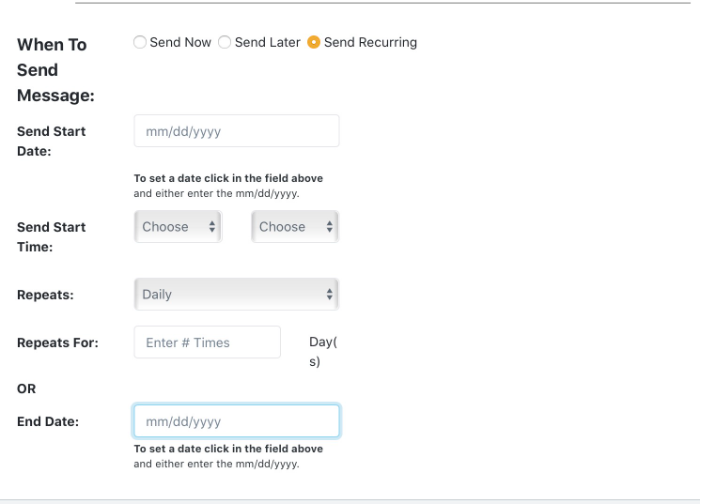Click the Send Start Time label
Image resolution: width=702 pixels, height=504 pixels.
(x=51, y=237)
